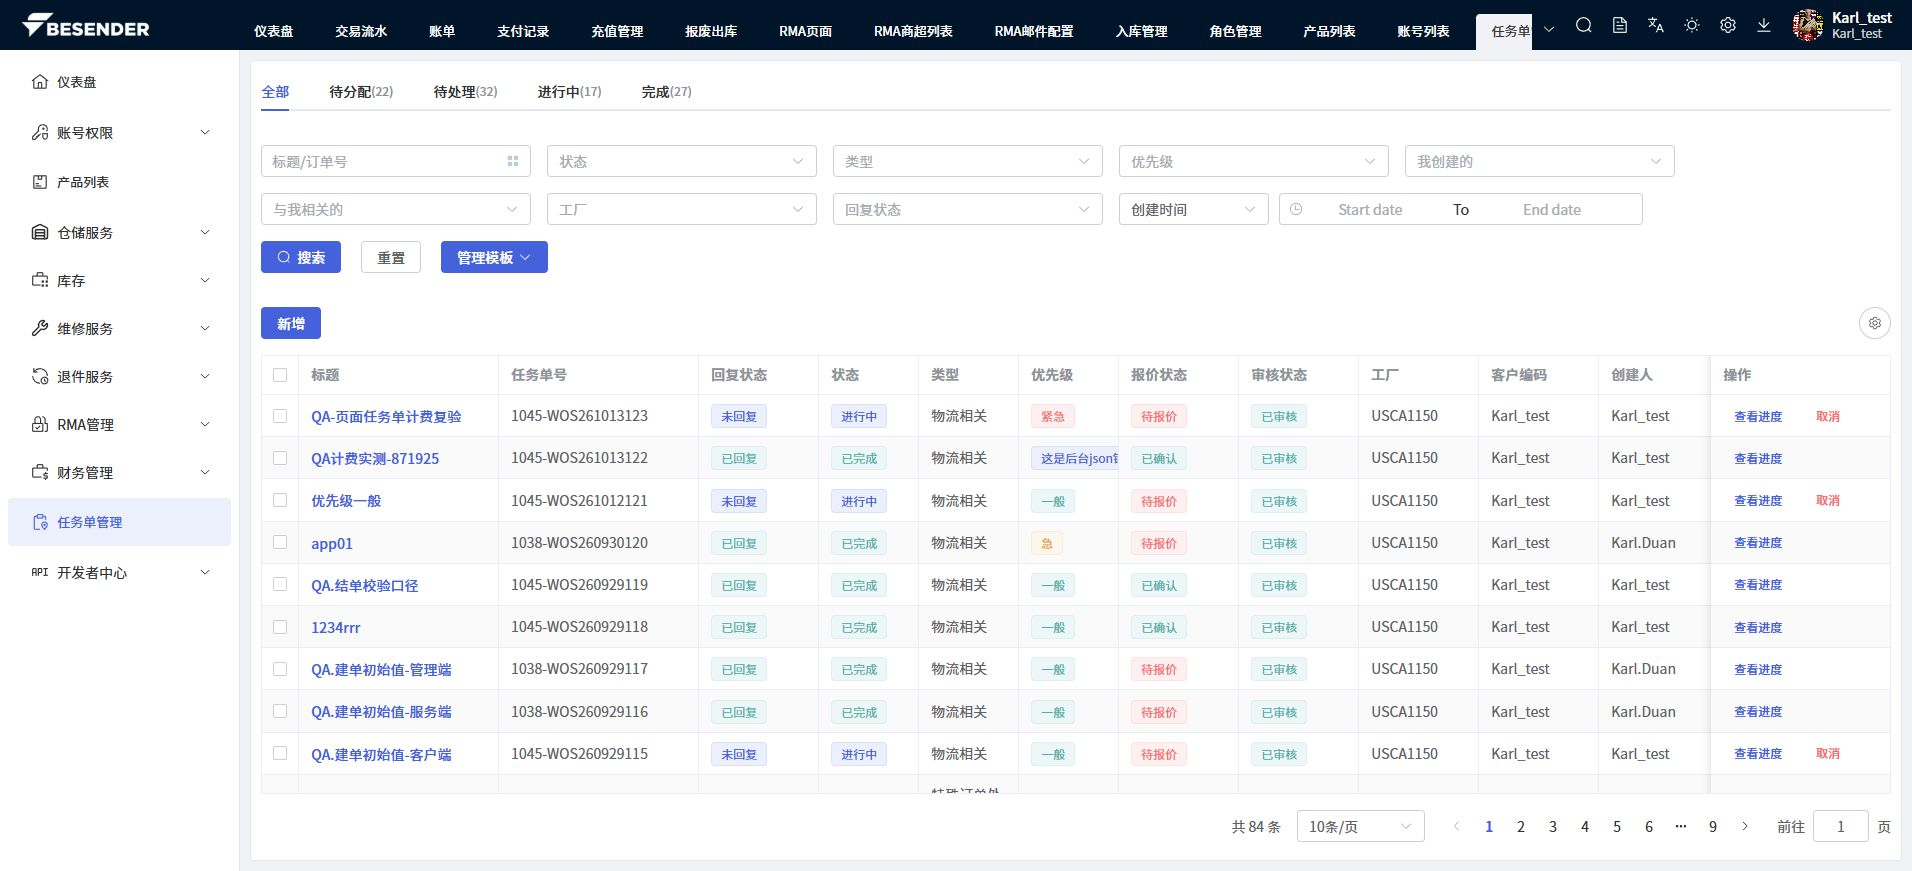
Task: Click the 仪表盘 home icon in sidebar
Action: (40, 82)
